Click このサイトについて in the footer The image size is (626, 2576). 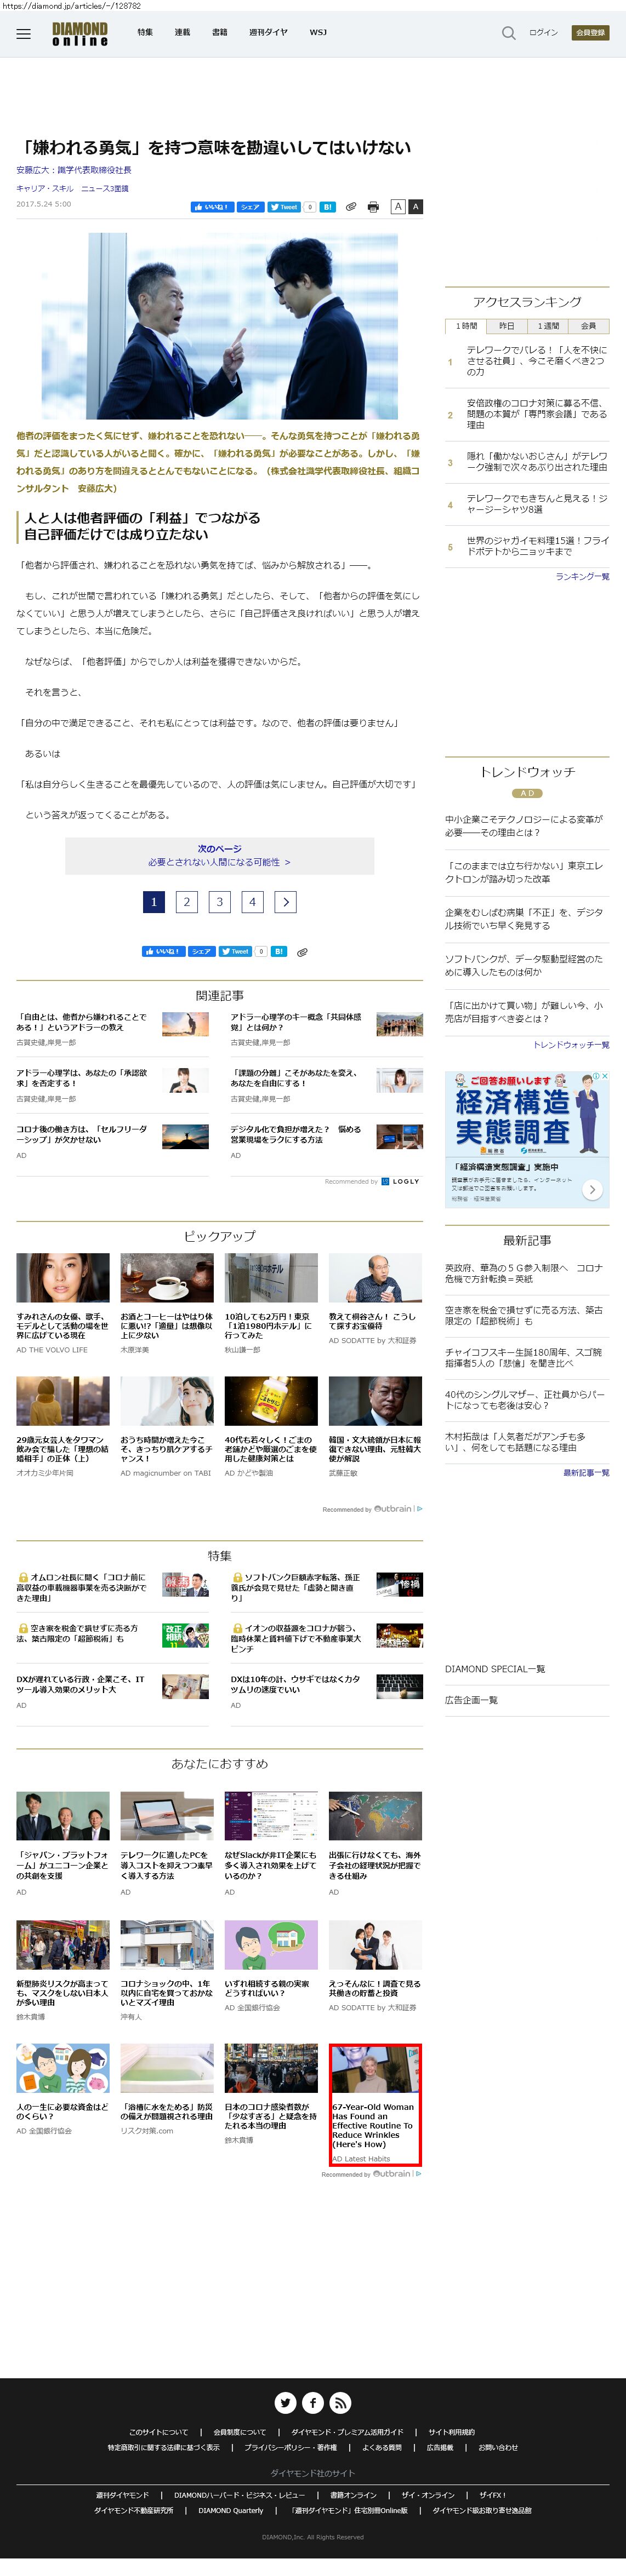click(x=158, y=2432)
